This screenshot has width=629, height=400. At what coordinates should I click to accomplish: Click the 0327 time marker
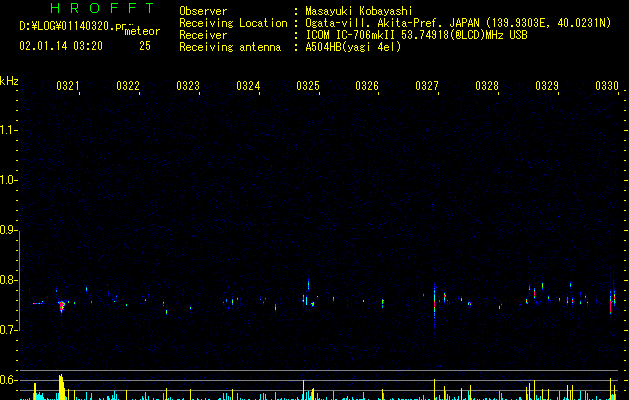point(427,86)
